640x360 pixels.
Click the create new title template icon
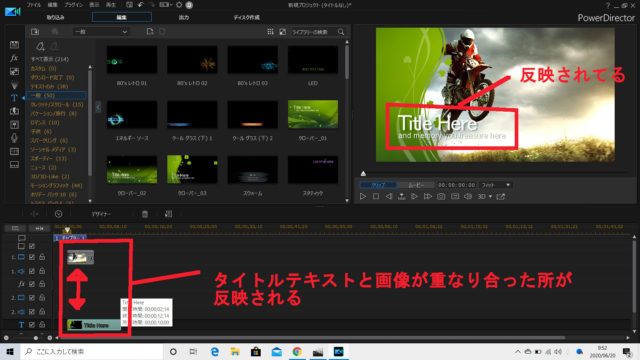pyautogui.click(x=150, y=31)
